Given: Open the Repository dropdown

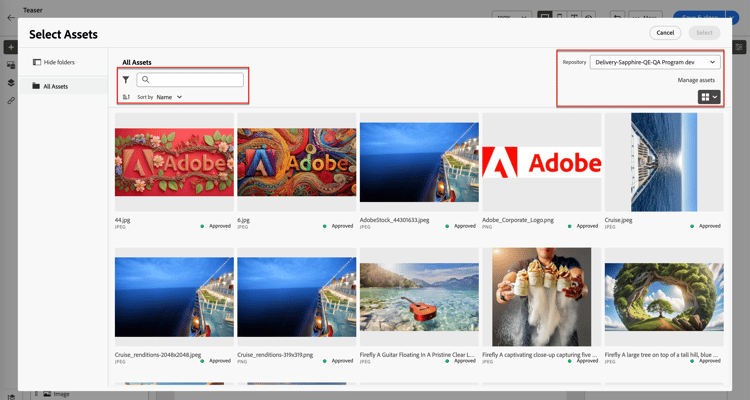Looking at the screenshot, I should (655, 62).
